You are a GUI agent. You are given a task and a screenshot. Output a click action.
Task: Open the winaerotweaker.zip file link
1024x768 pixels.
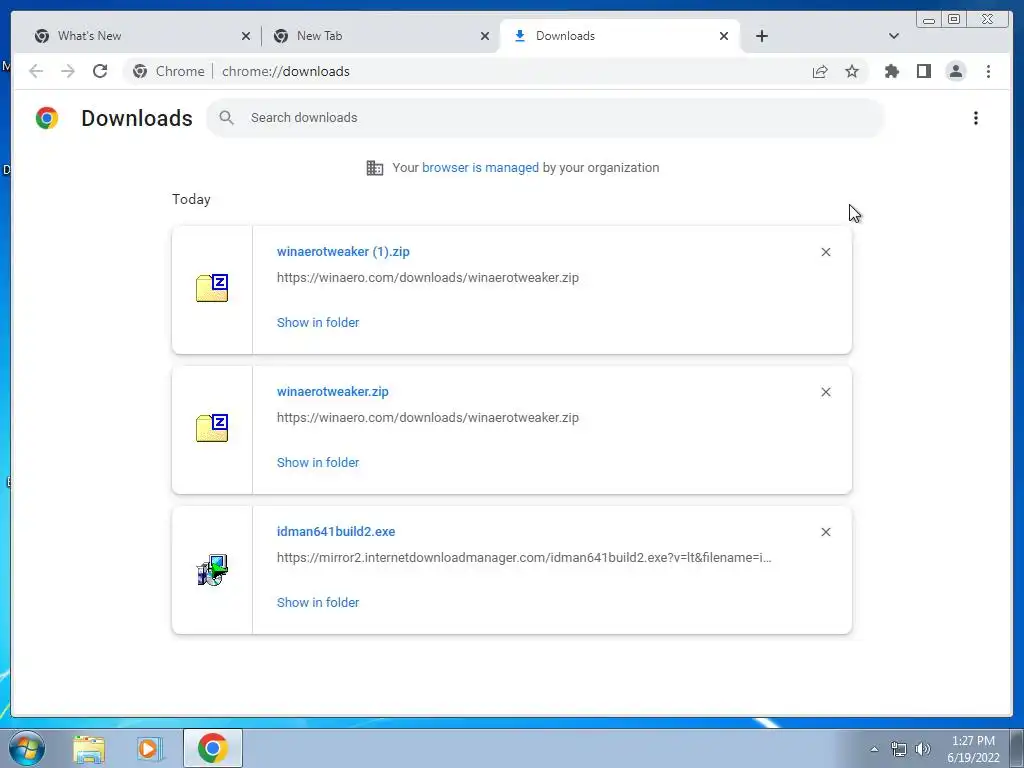pos(332,392)
